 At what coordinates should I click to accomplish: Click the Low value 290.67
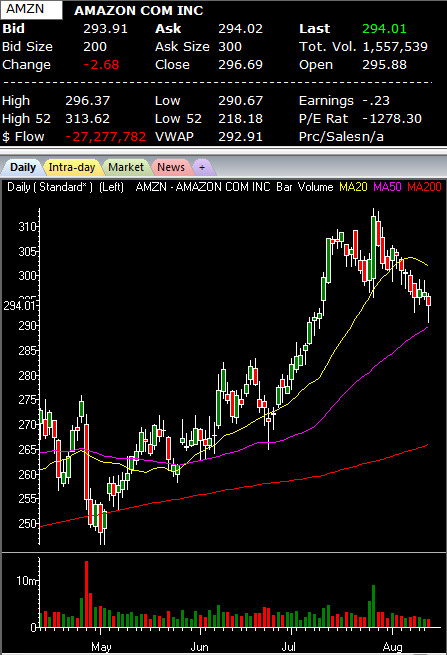coord(240,101)
